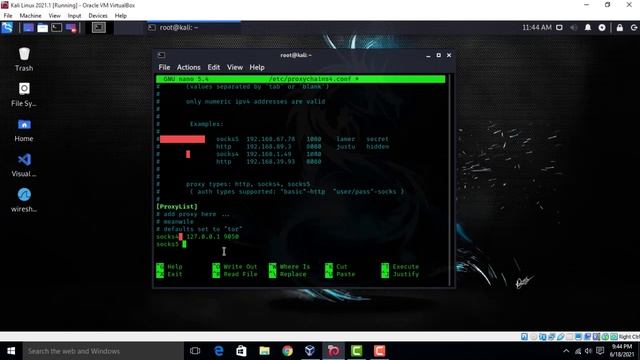This screenshot has width=640, height=360.
Task: Open VirtualBox Machine menu
Action: point(31,16)
